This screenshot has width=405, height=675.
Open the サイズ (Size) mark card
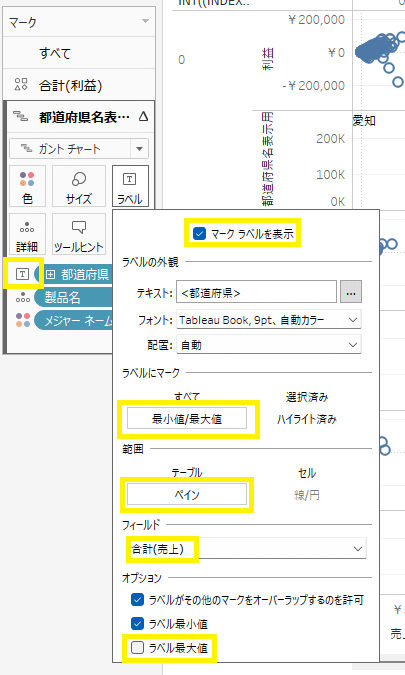(79, 186)
